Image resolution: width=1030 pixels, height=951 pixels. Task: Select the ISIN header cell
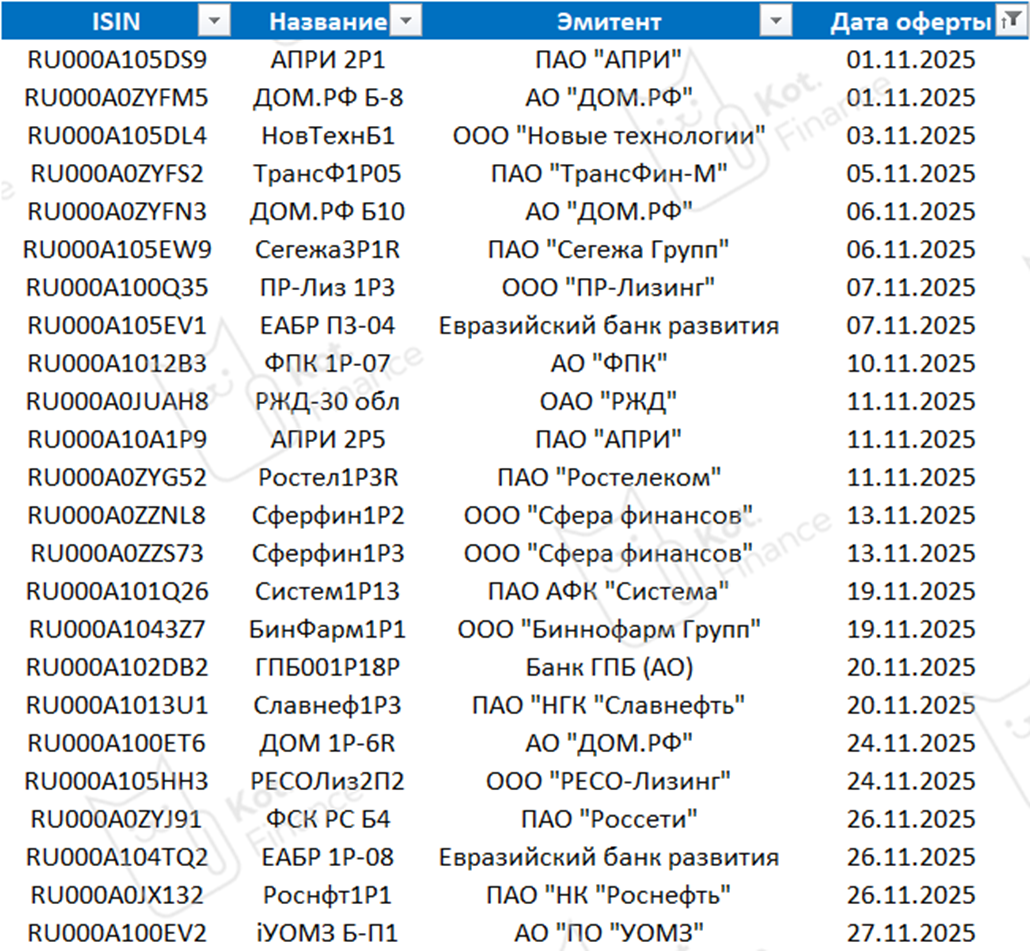click(x=116, y=22)
